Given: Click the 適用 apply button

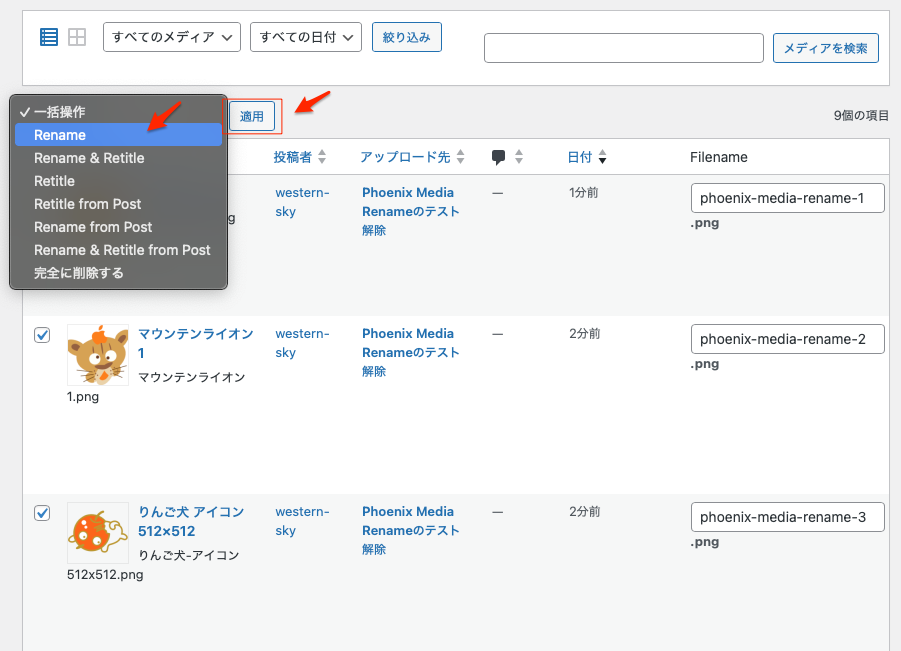Looking at the screenshot, I should (x=252, y=117).
